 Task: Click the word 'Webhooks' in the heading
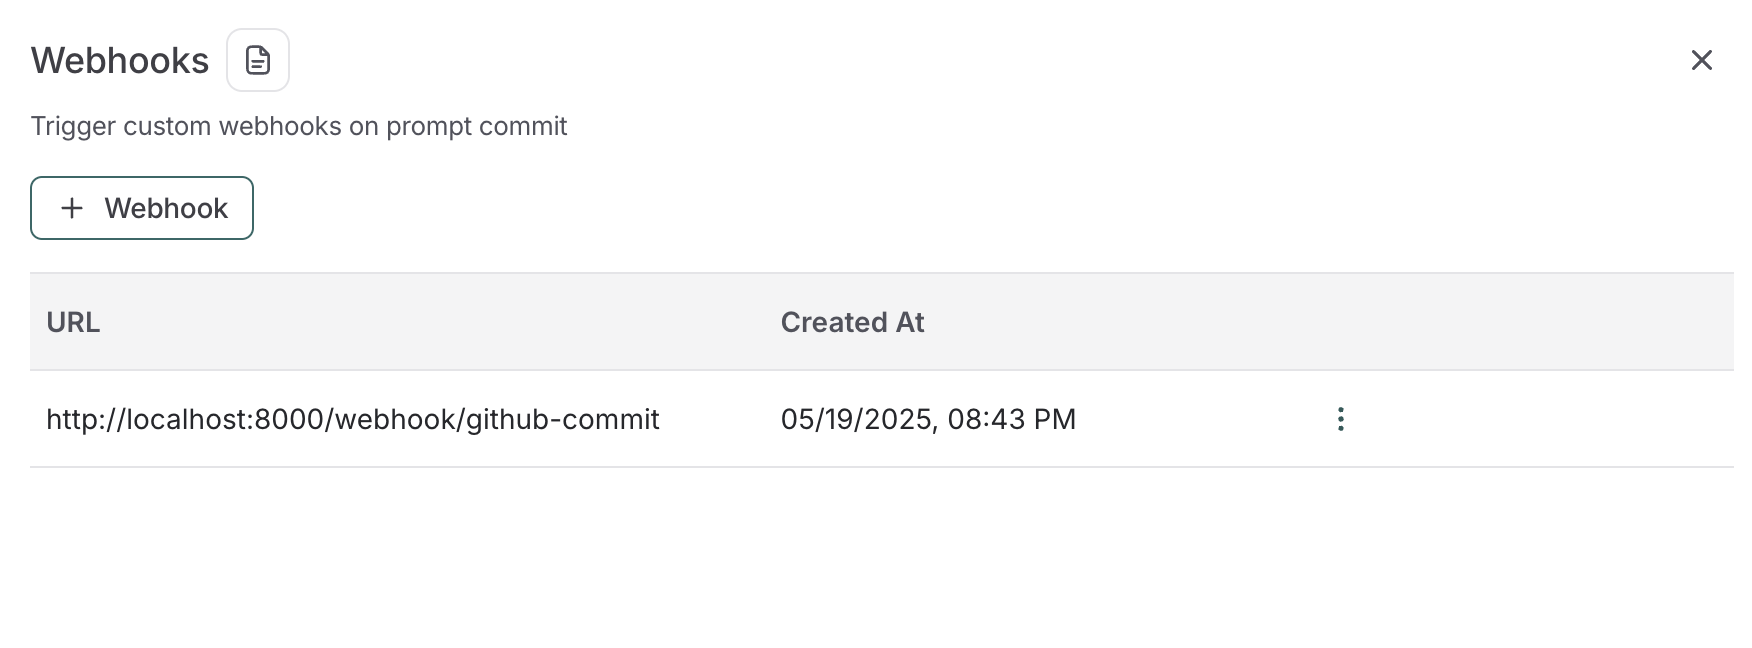click(120, 60)
